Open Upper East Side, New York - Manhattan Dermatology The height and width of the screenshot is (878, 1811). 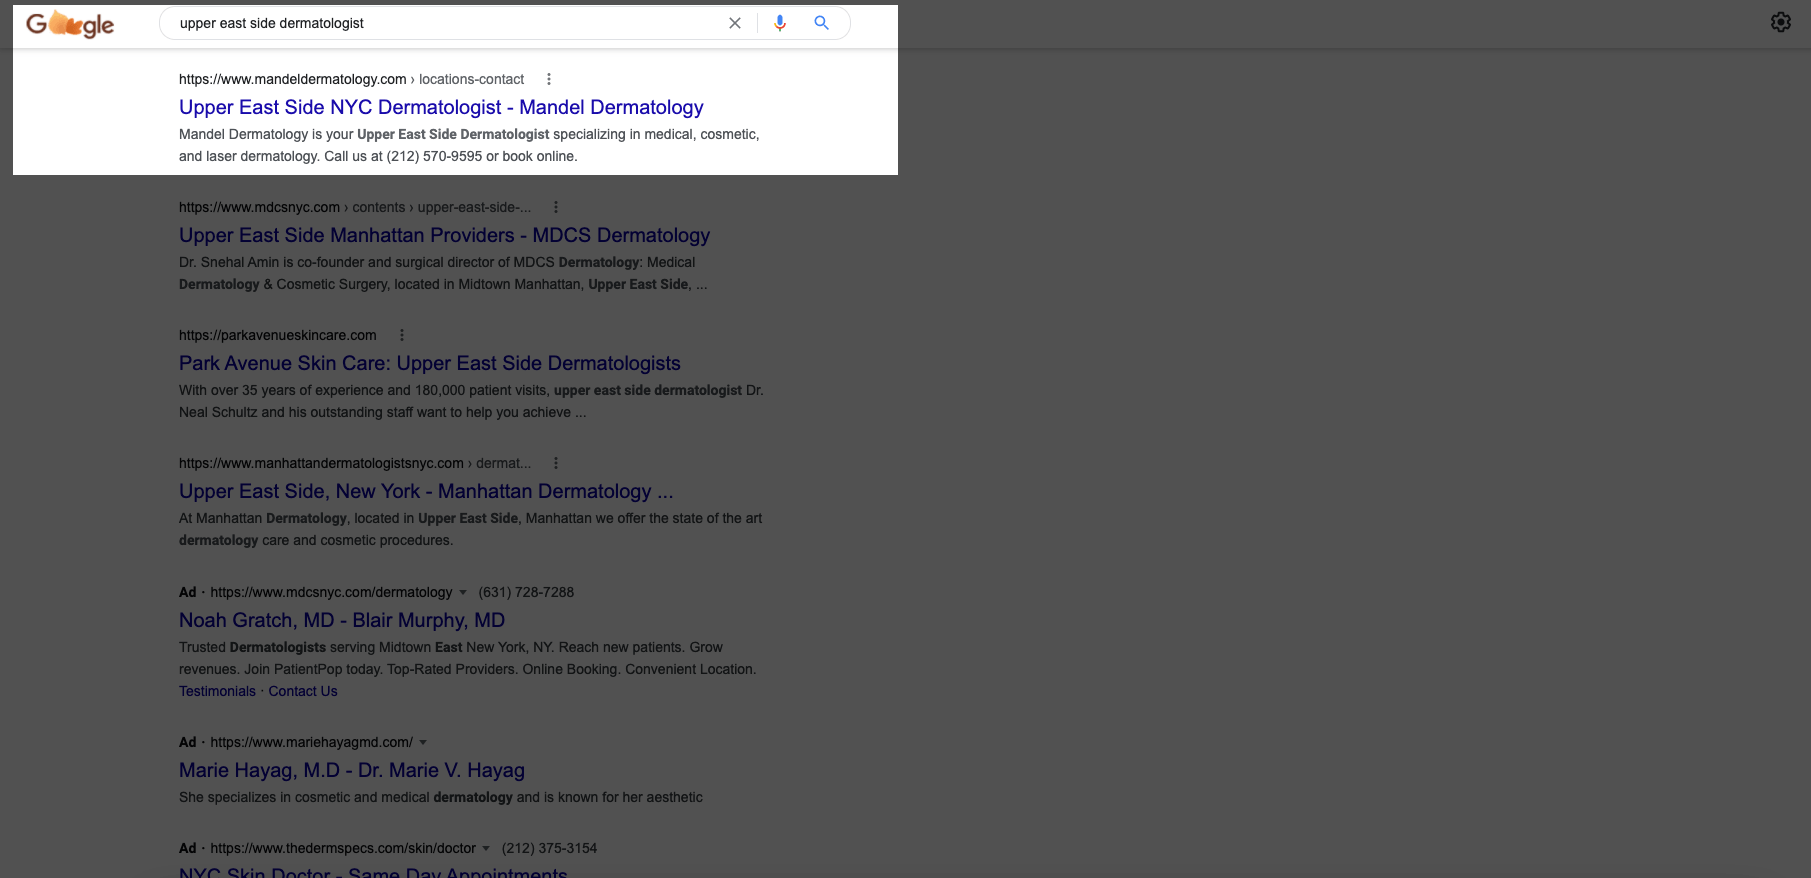pos(426,491)
